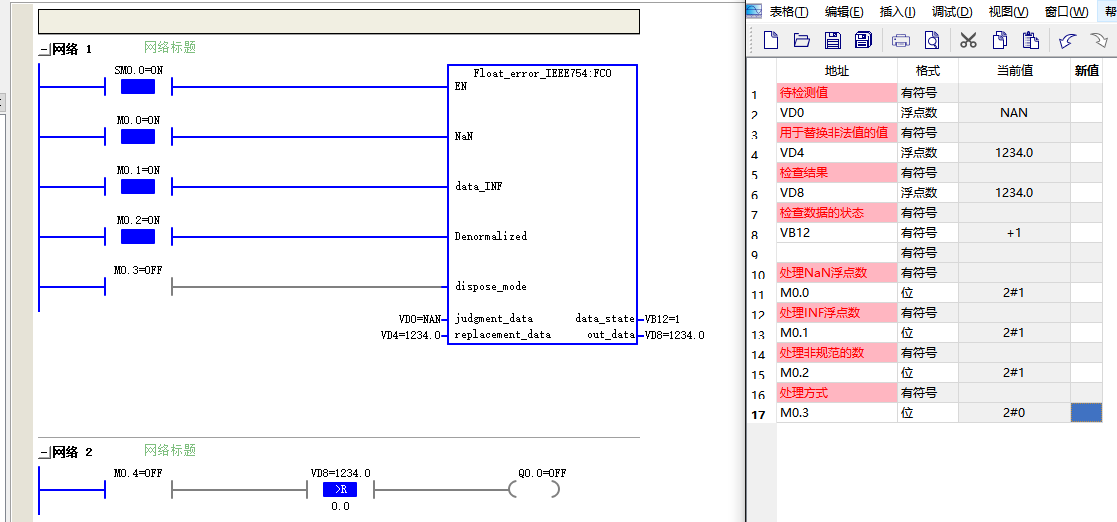Screen dimensions: 1117x522
Task: Select row number 17 header
Action: pos(762,414)
